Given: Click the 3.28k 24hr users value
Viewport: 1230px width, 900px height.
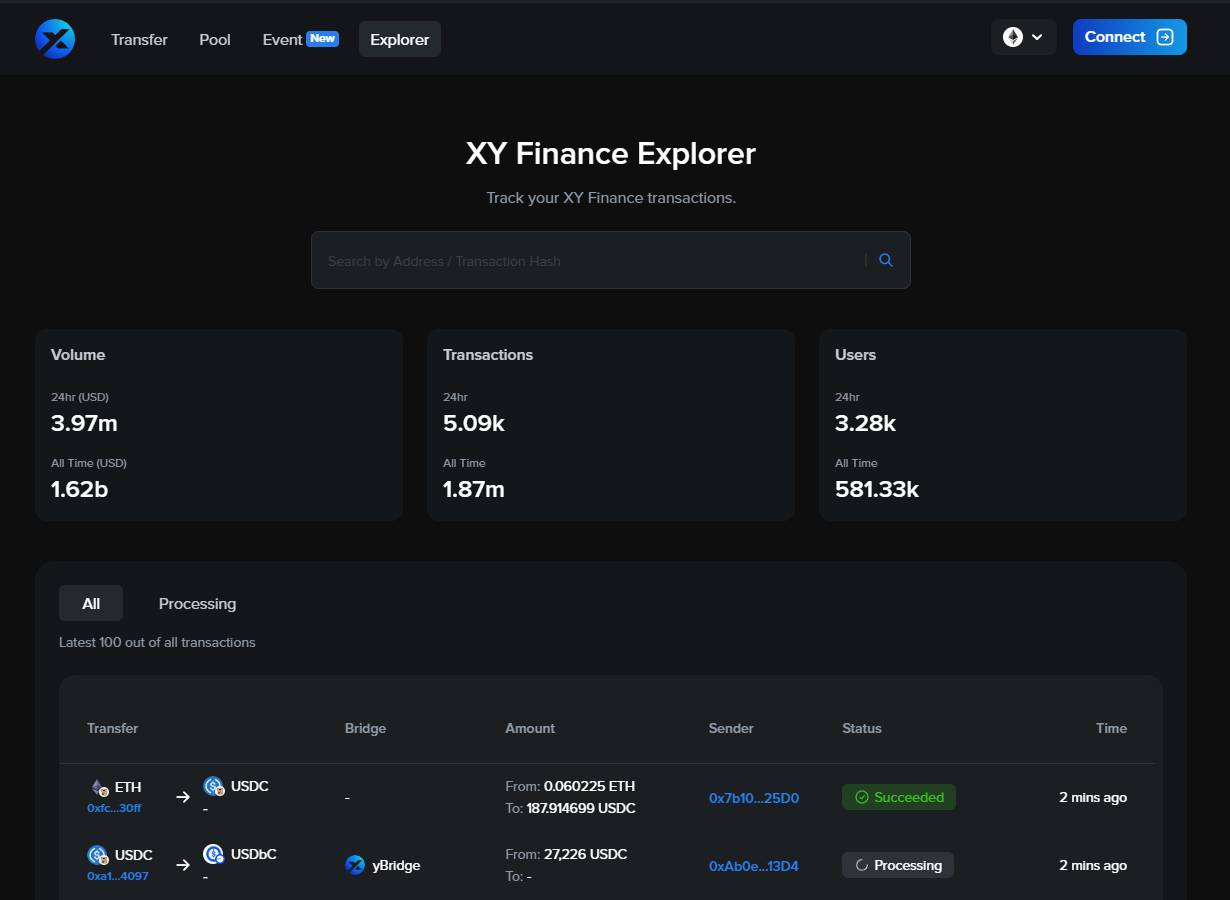Looking at the screenshot, I should [865, 423].
